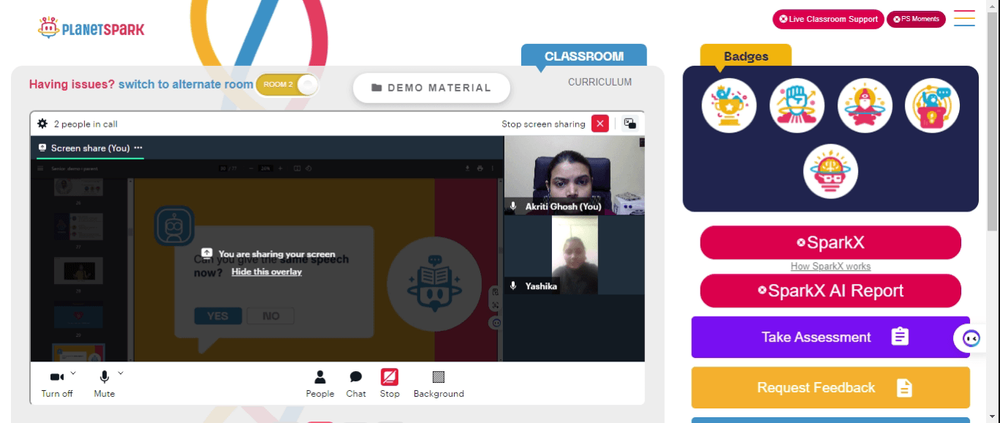
Task: Open SparkX AI Report
Action: (x=830, y=291)
